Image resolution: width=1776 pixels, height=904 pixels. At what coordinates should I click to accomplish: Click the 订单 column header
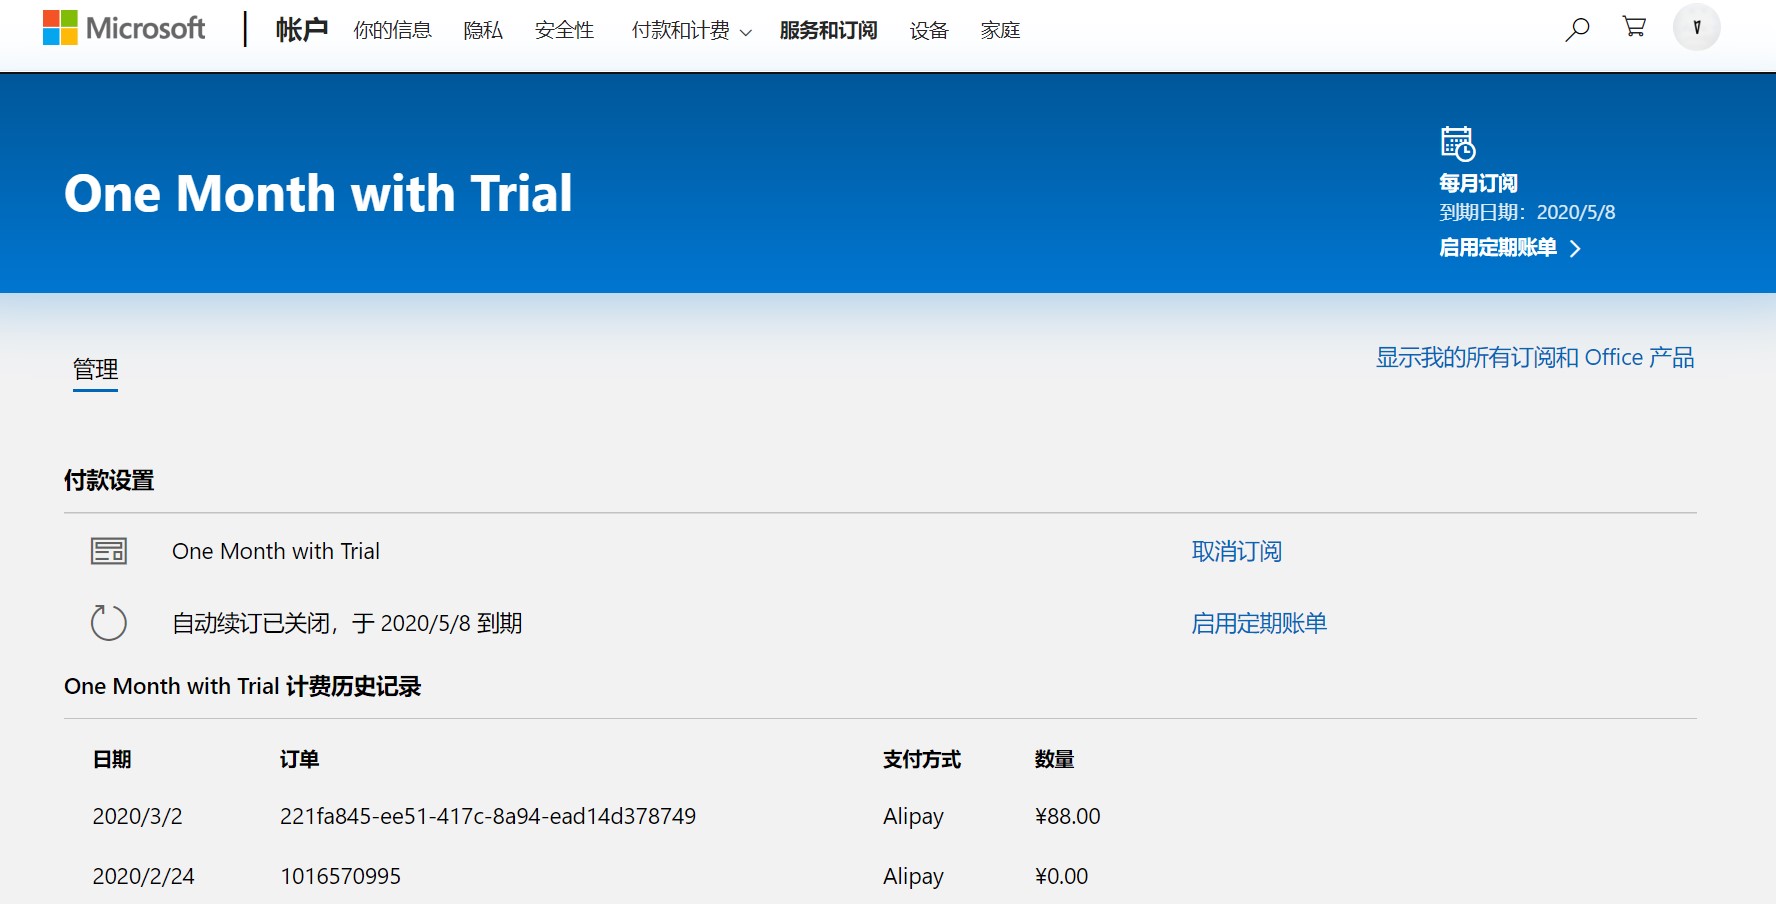(299, 759)
